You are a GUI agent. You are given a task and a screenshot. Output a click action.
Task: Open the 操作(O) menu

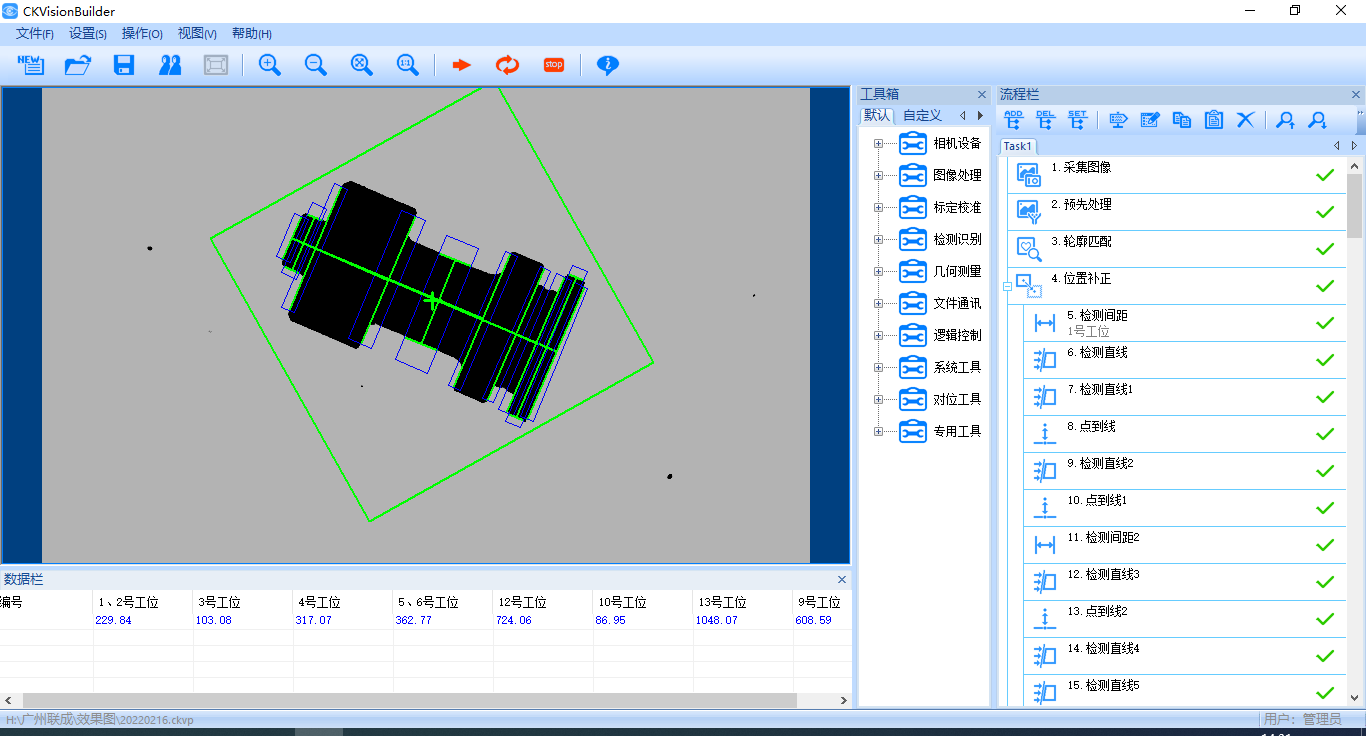[x=142, y=34]
